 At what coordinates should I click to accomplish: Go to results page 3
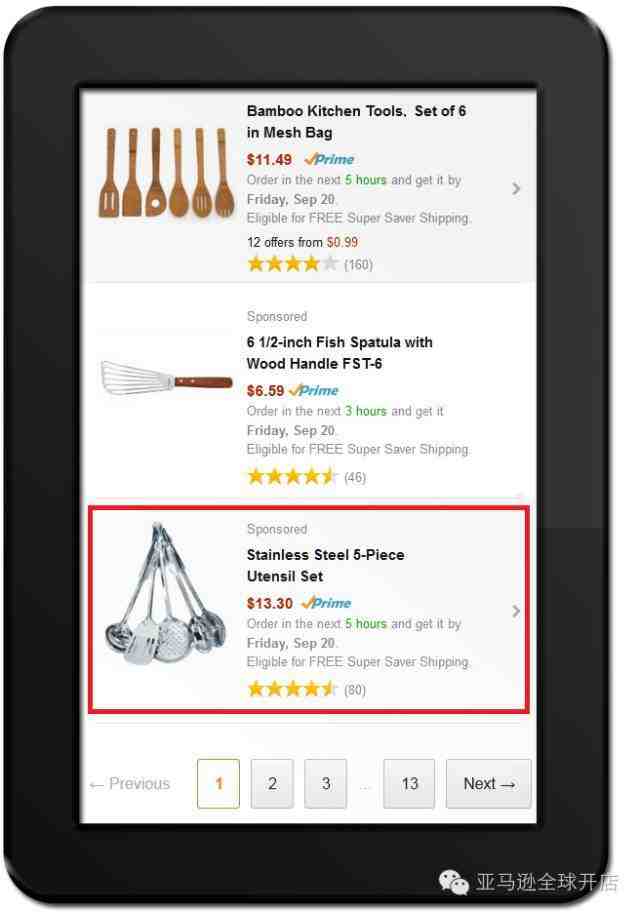(x=326, y=783)
